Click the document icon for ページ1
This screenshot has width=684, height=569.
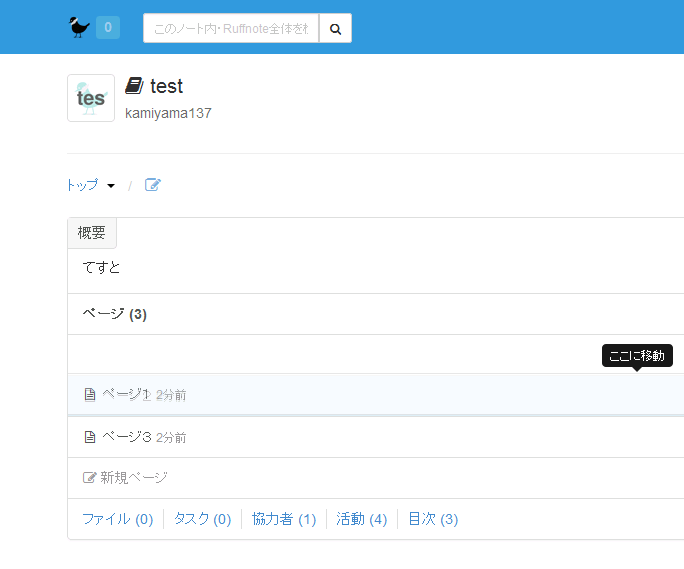tap(90, 395)
